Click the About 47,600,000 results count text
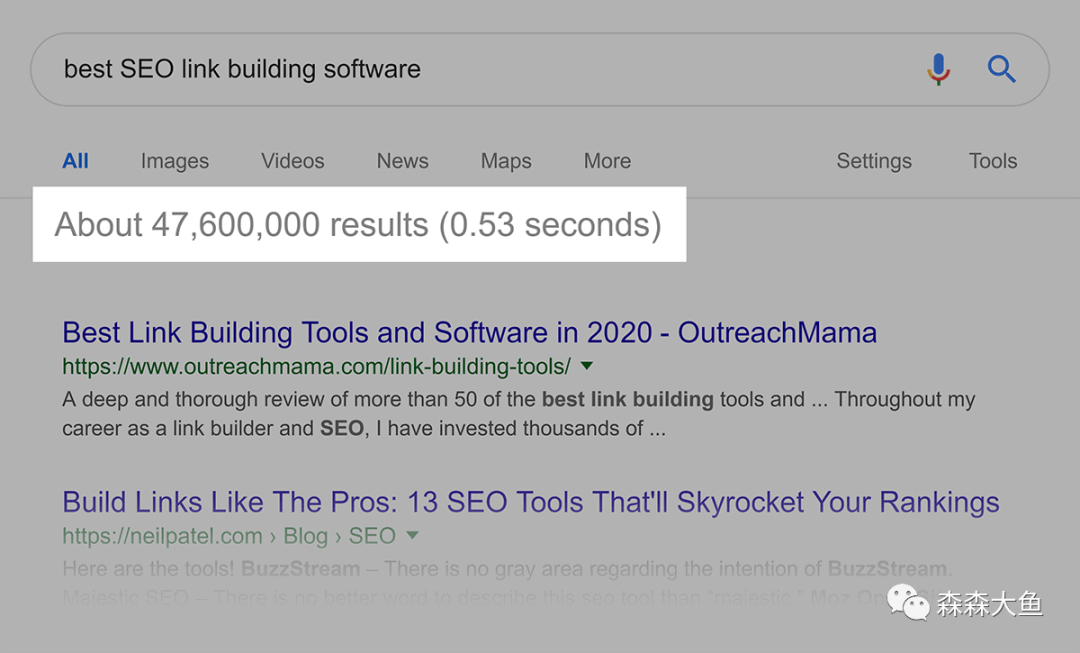Viewport: 1080px width, 653px height. pos(358,225)
